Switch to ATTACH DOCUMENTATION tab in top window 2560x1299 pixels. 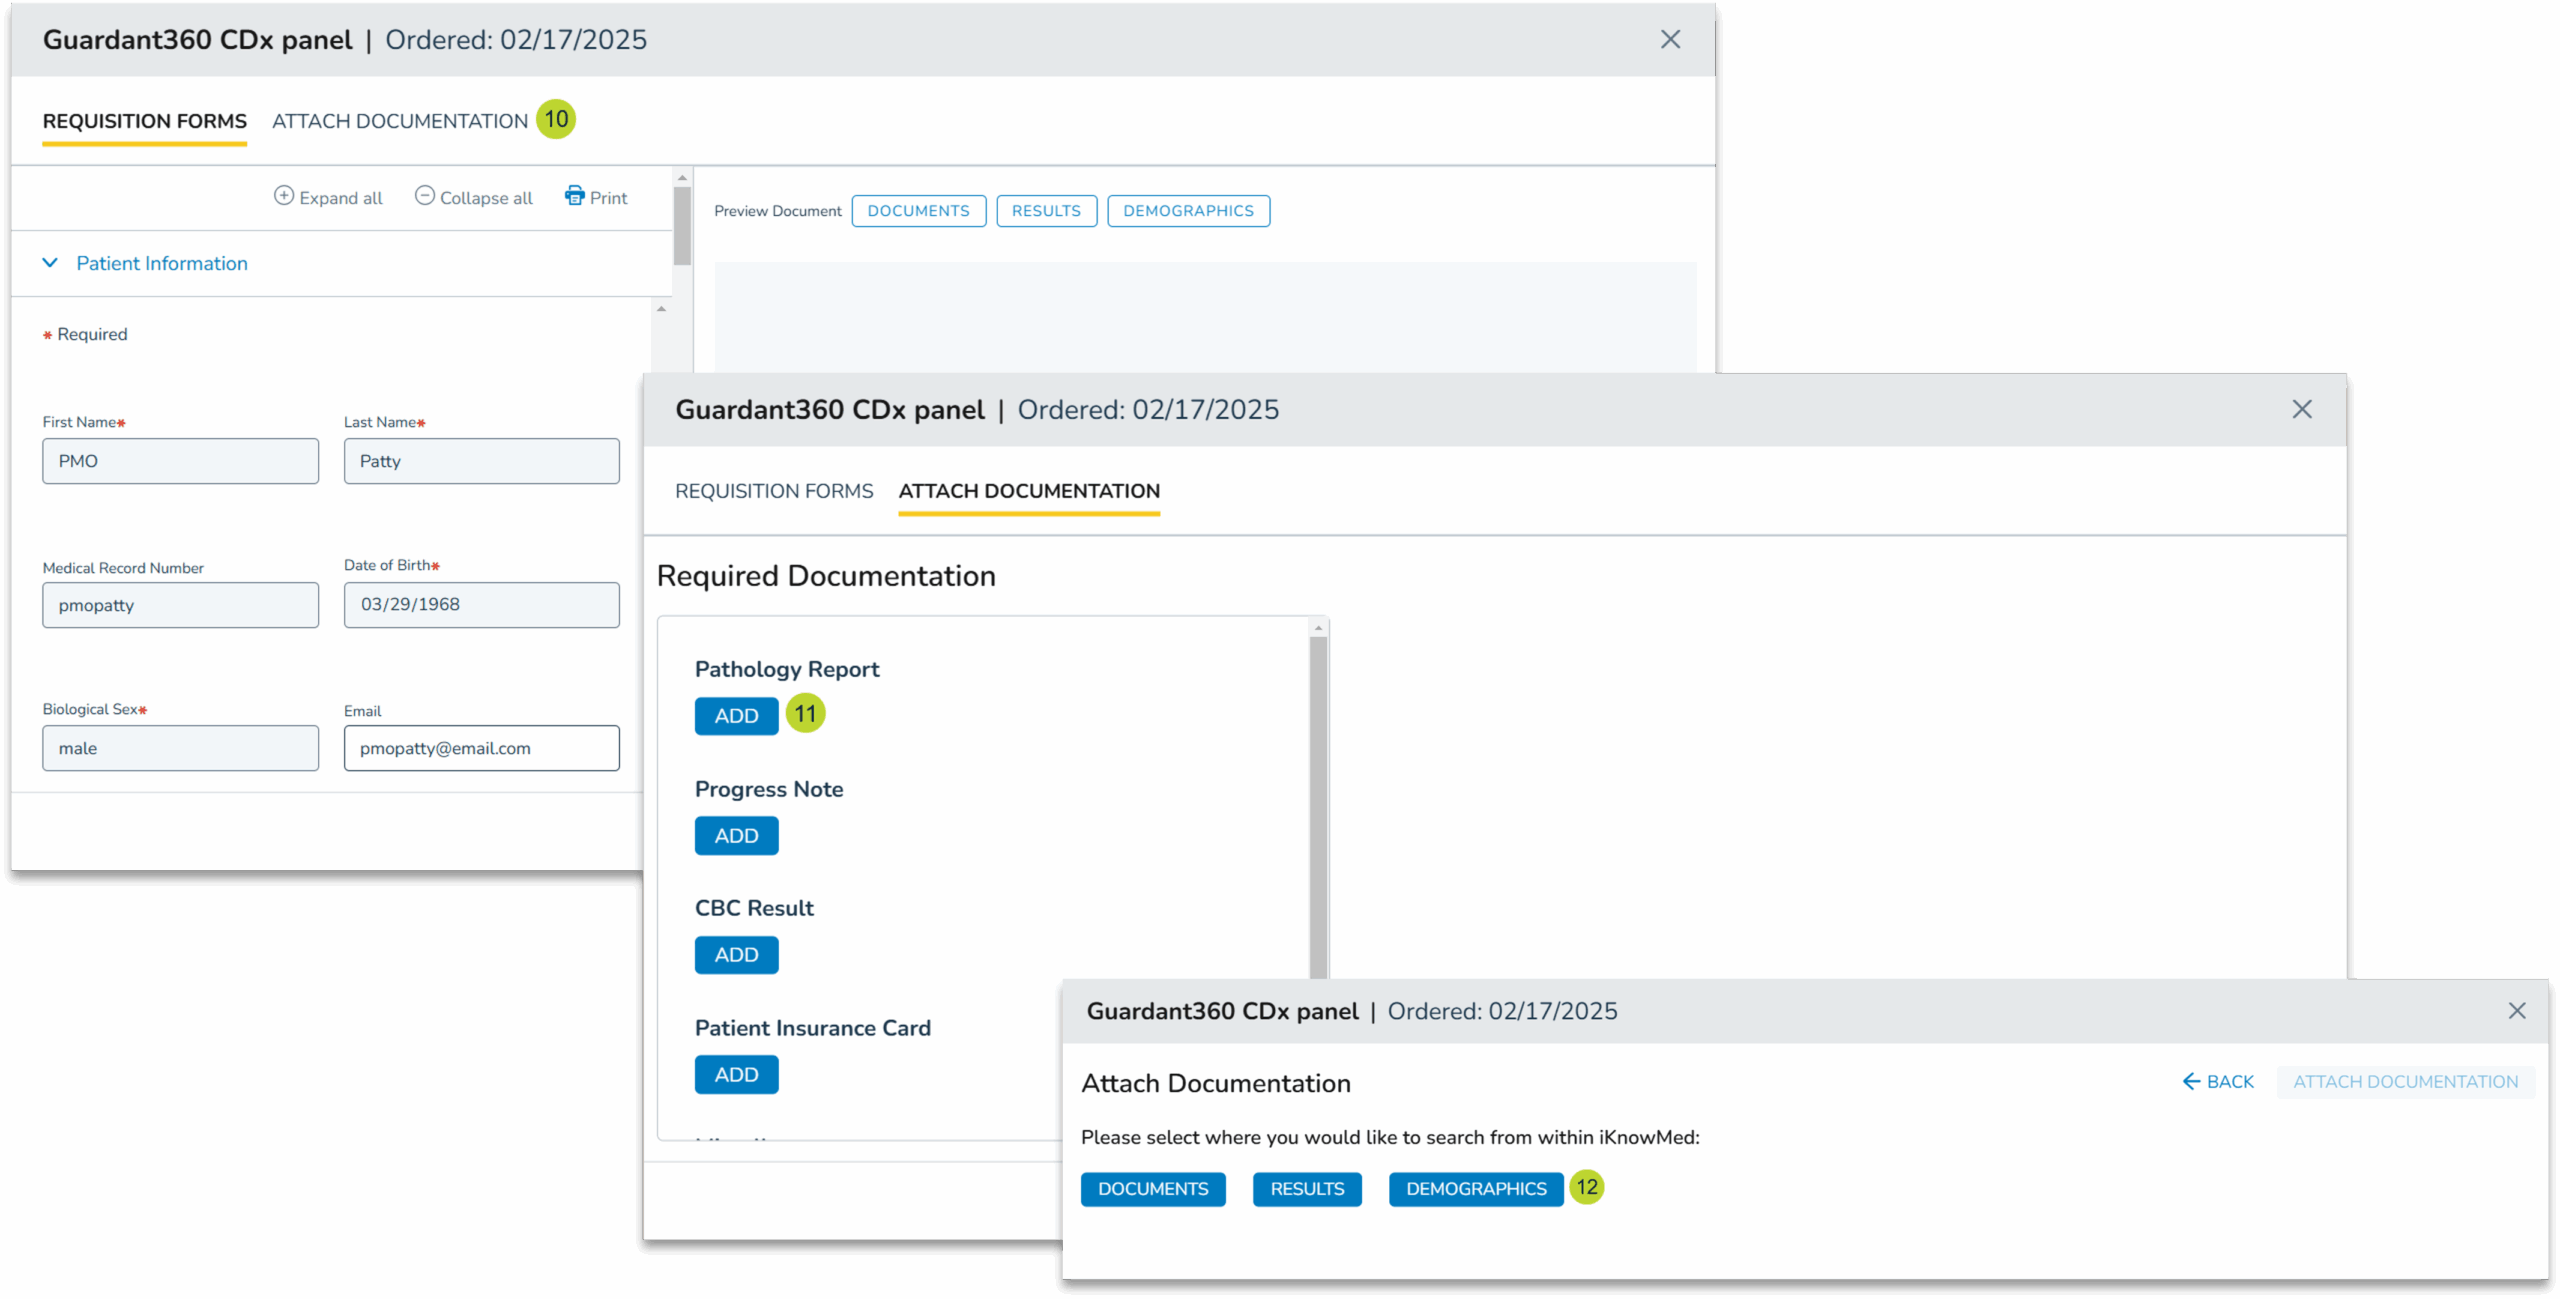click(400, 121)
